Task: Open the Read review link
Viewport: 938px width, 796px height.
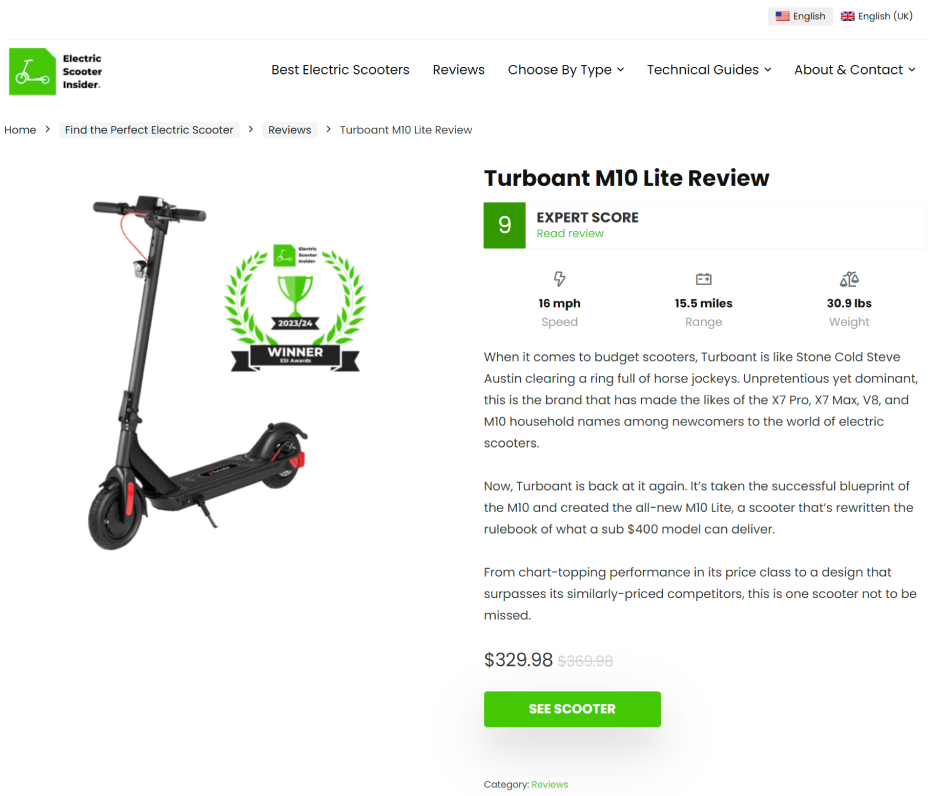Action: point(570,233)
